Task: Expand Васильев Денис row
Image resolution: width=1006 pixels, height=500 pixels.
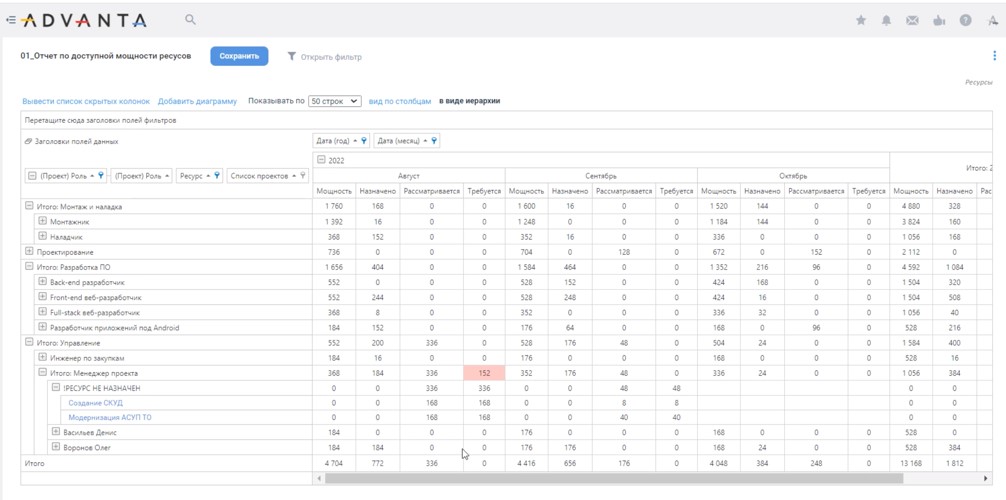Action: [56, 432]
